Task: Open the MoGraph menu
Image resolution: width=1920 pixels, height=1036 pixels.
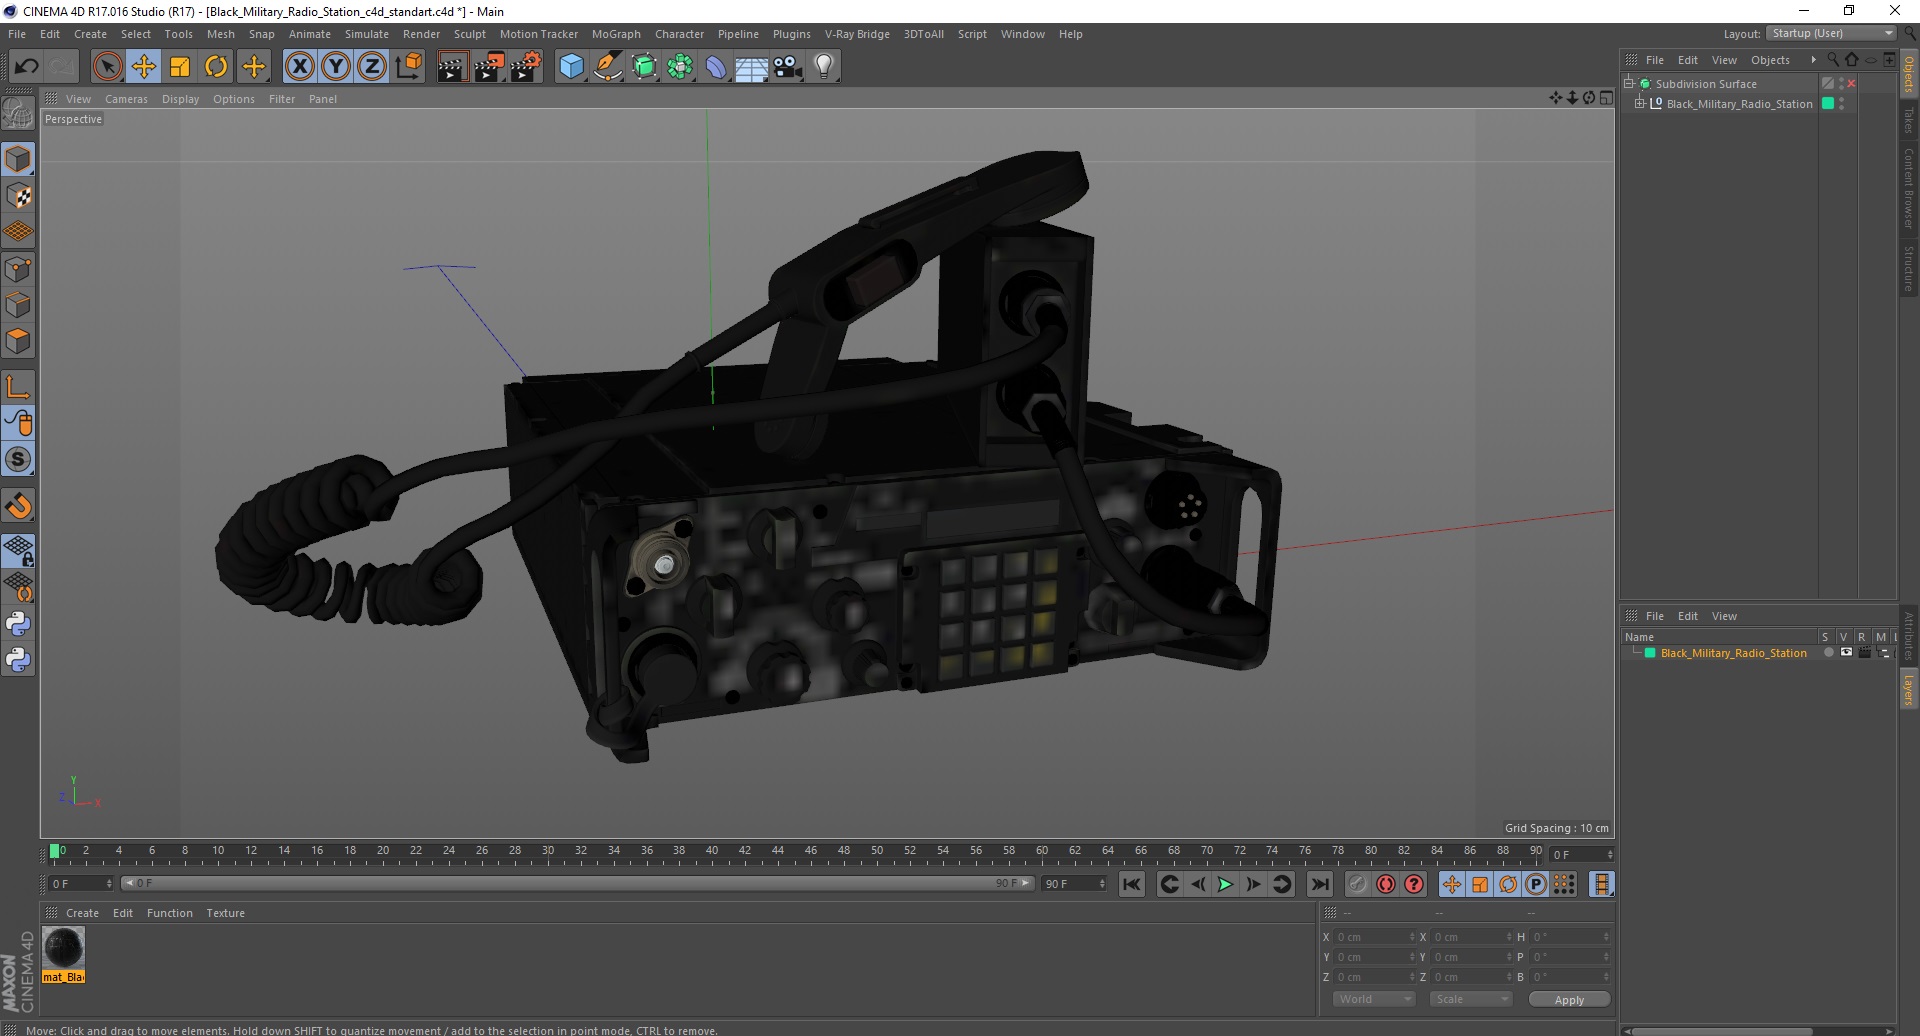Action: click(616, 34)
